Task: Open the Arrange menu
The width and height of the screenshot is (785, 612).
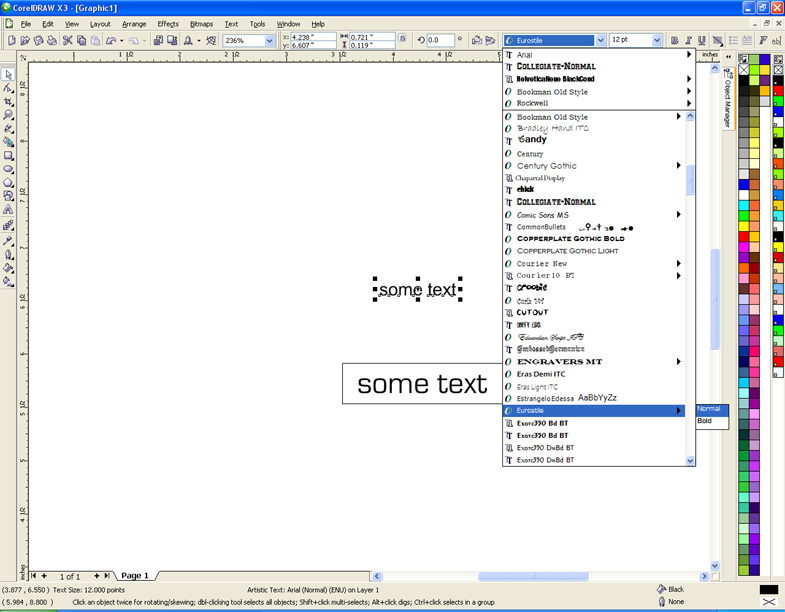Action: [134, 24]
